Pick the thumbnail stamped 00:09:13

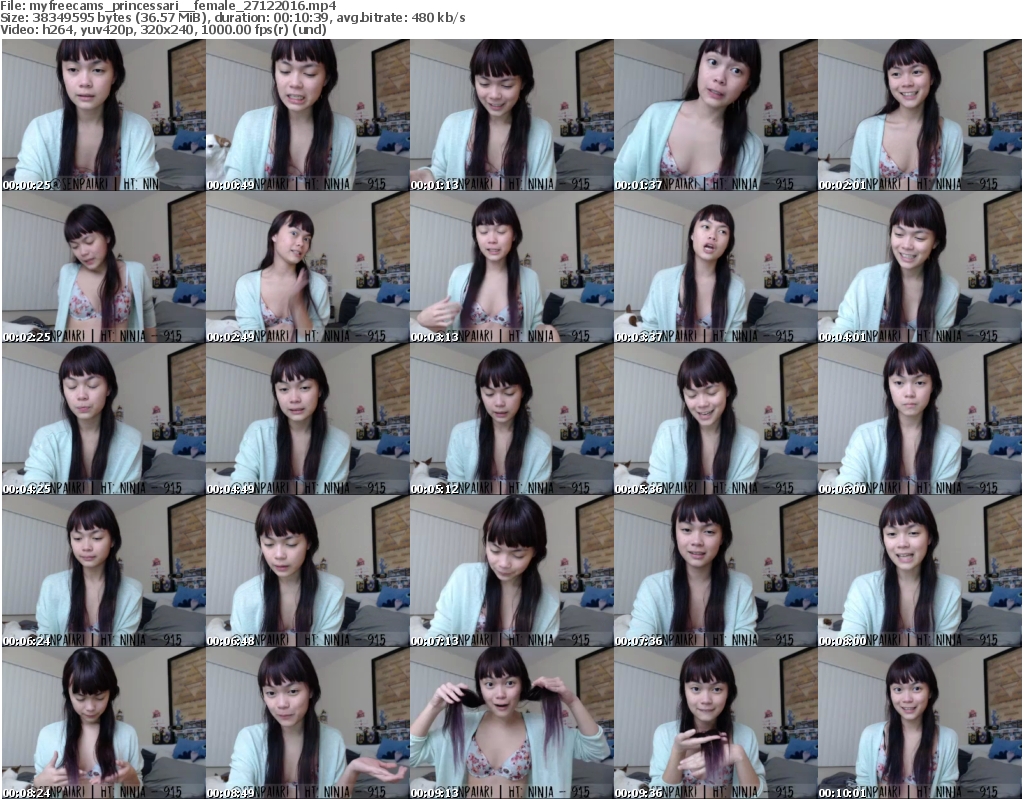[512, 723]
